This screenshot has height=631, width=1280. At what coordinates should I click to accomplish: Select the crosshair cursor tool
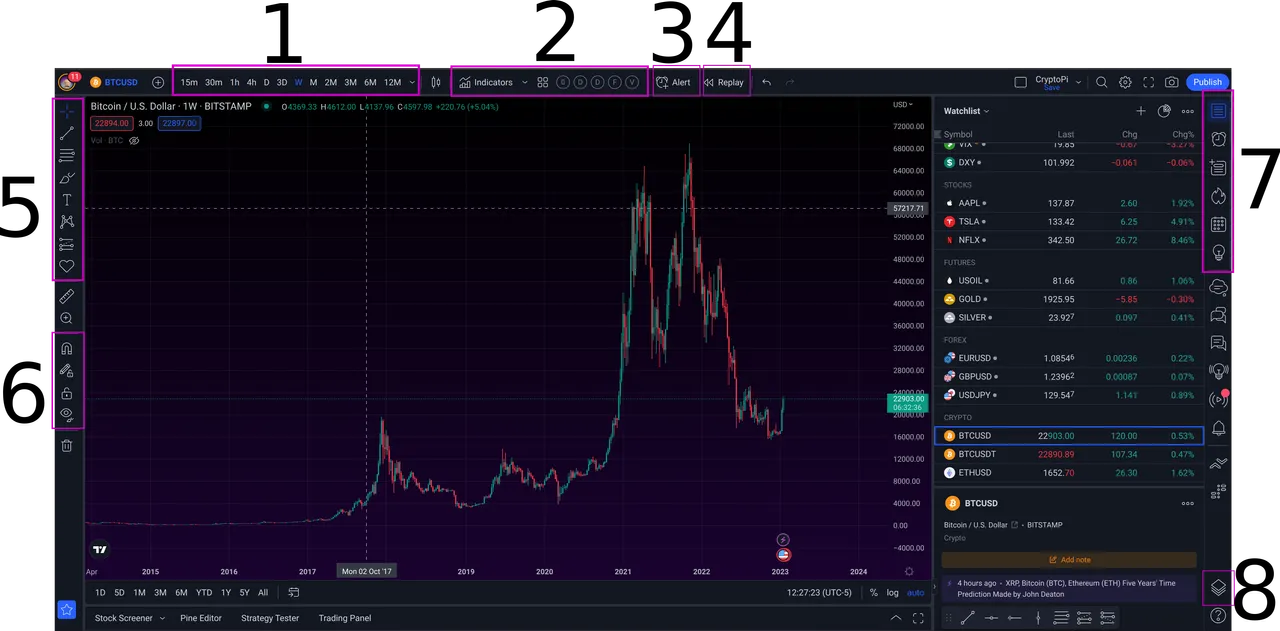pos(67,111)
